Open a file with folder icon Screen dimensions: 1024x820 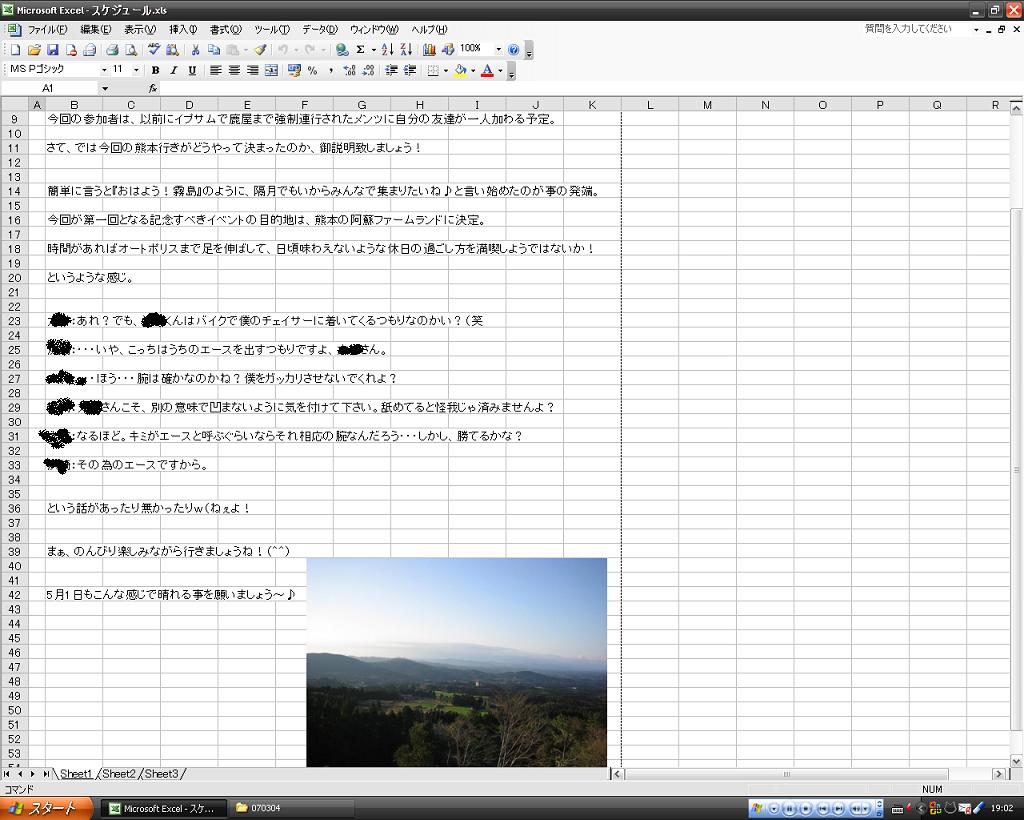pos(34,50)
